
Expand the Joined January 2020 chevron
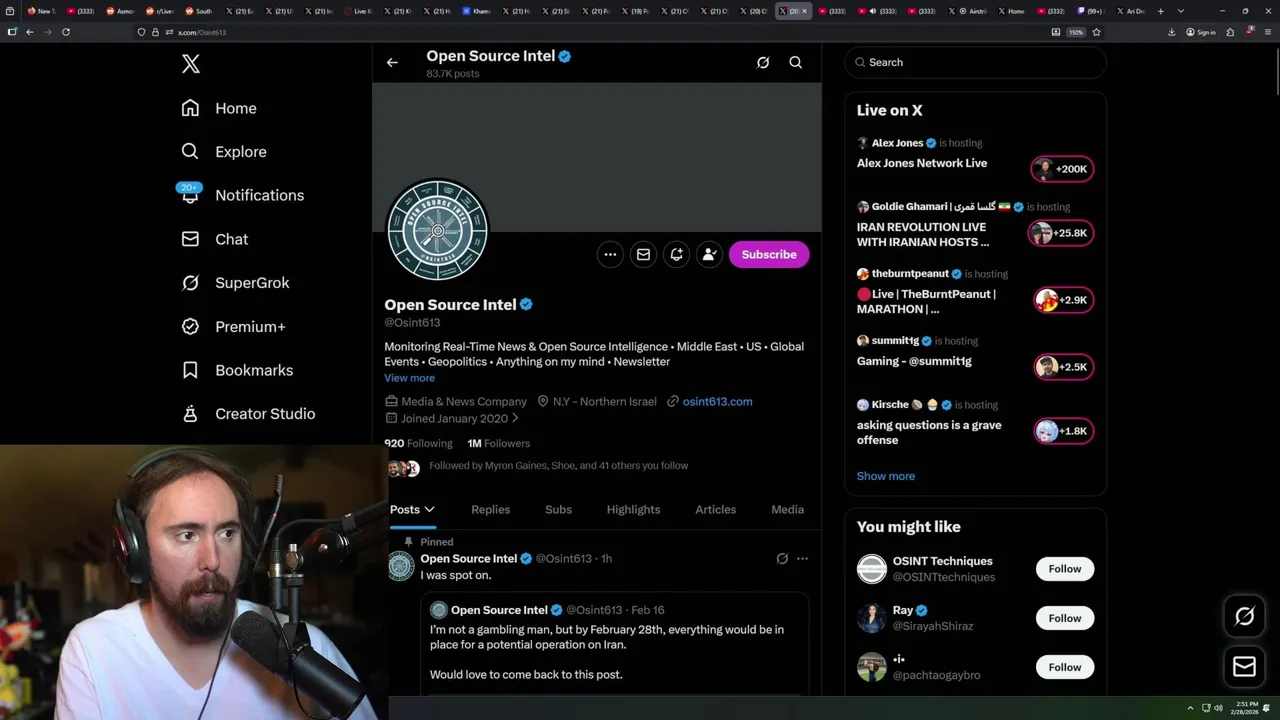coord(515,418)
